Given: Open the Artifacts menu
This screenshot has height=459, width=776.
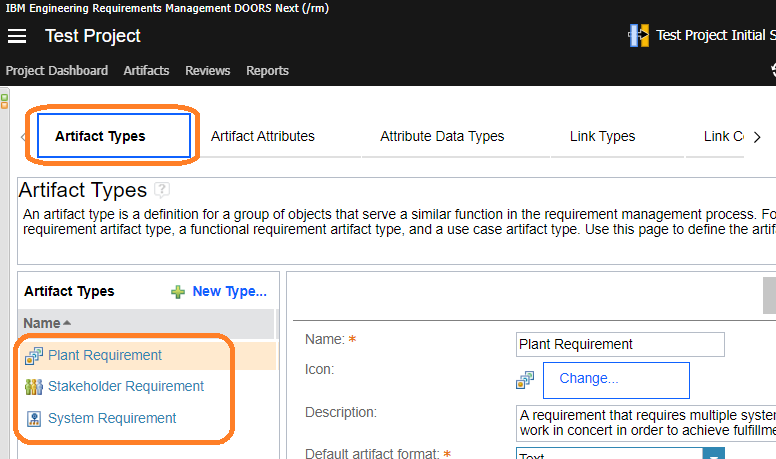Looking at the screenshot, I should pyautogui.click(x=146, y=71).
